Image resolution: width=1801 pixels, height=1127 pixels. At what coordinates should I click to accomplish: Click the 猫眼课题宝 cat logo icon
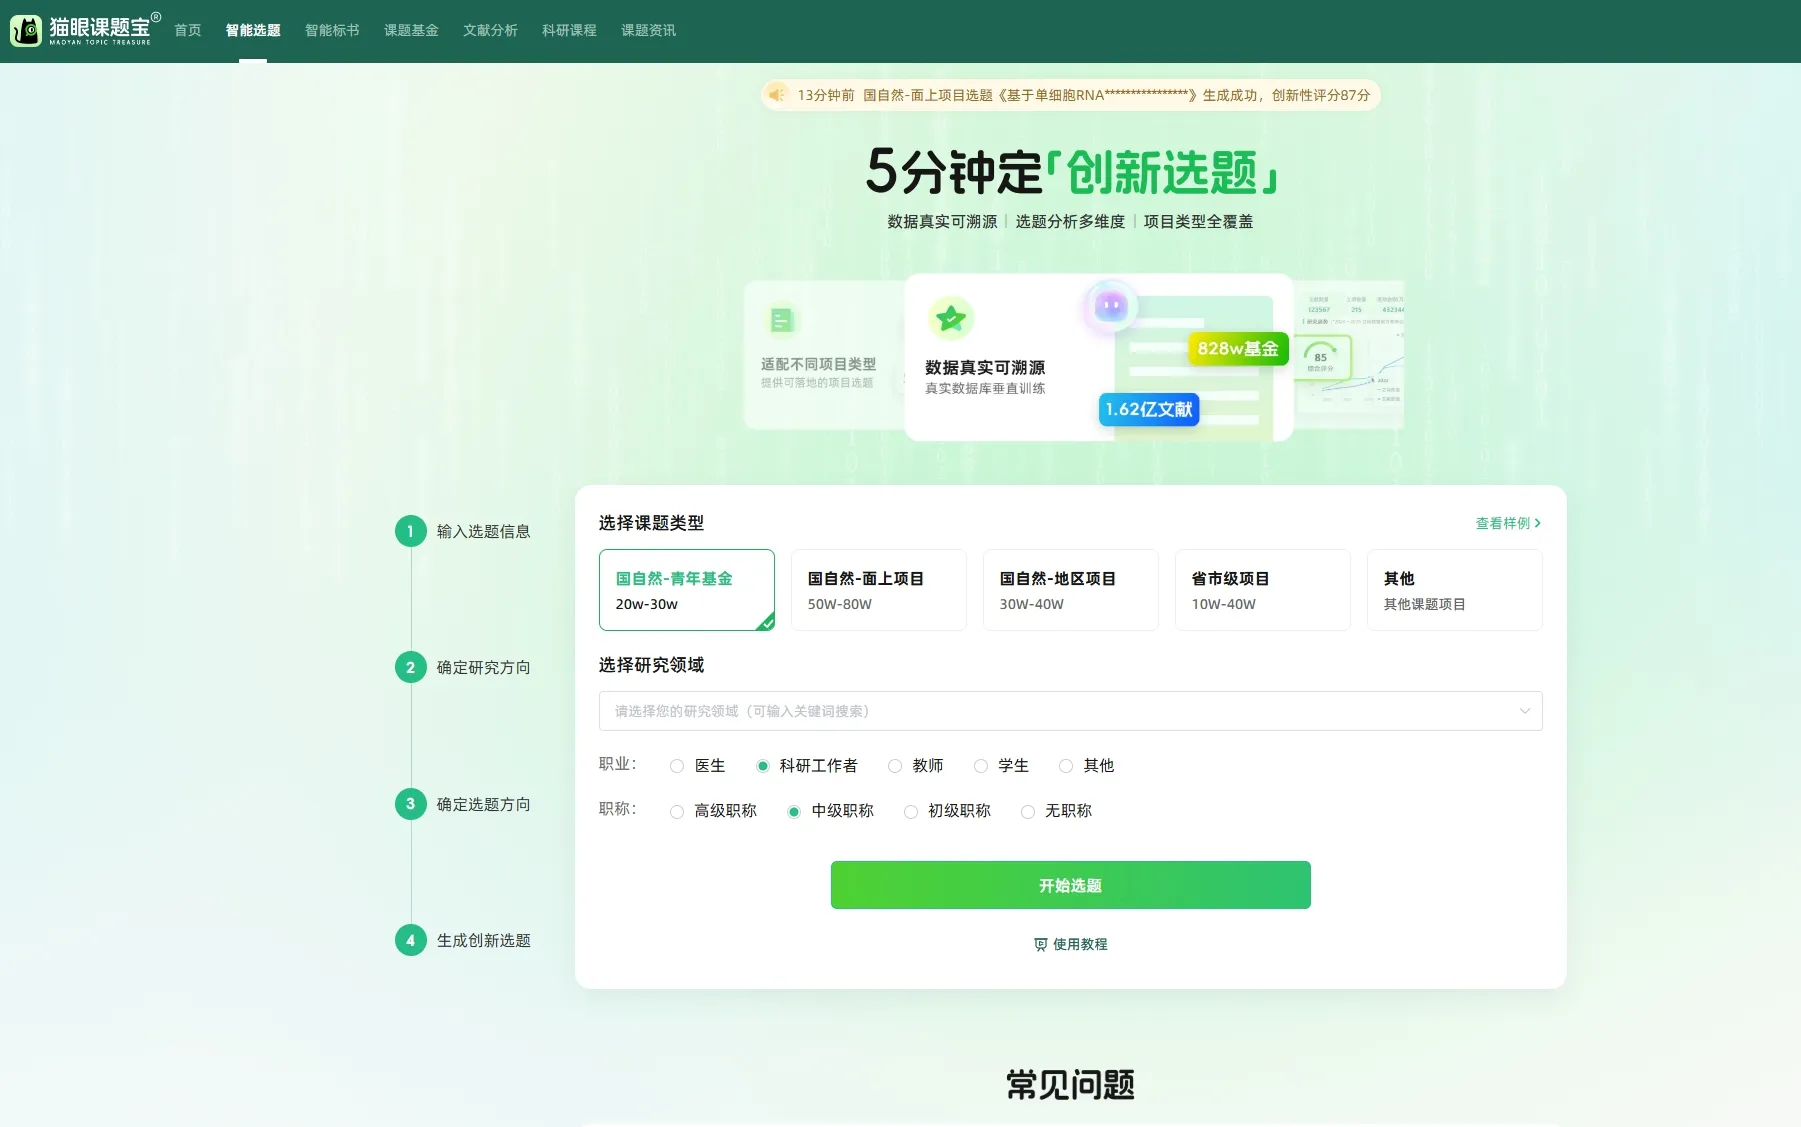pos(26,30)
